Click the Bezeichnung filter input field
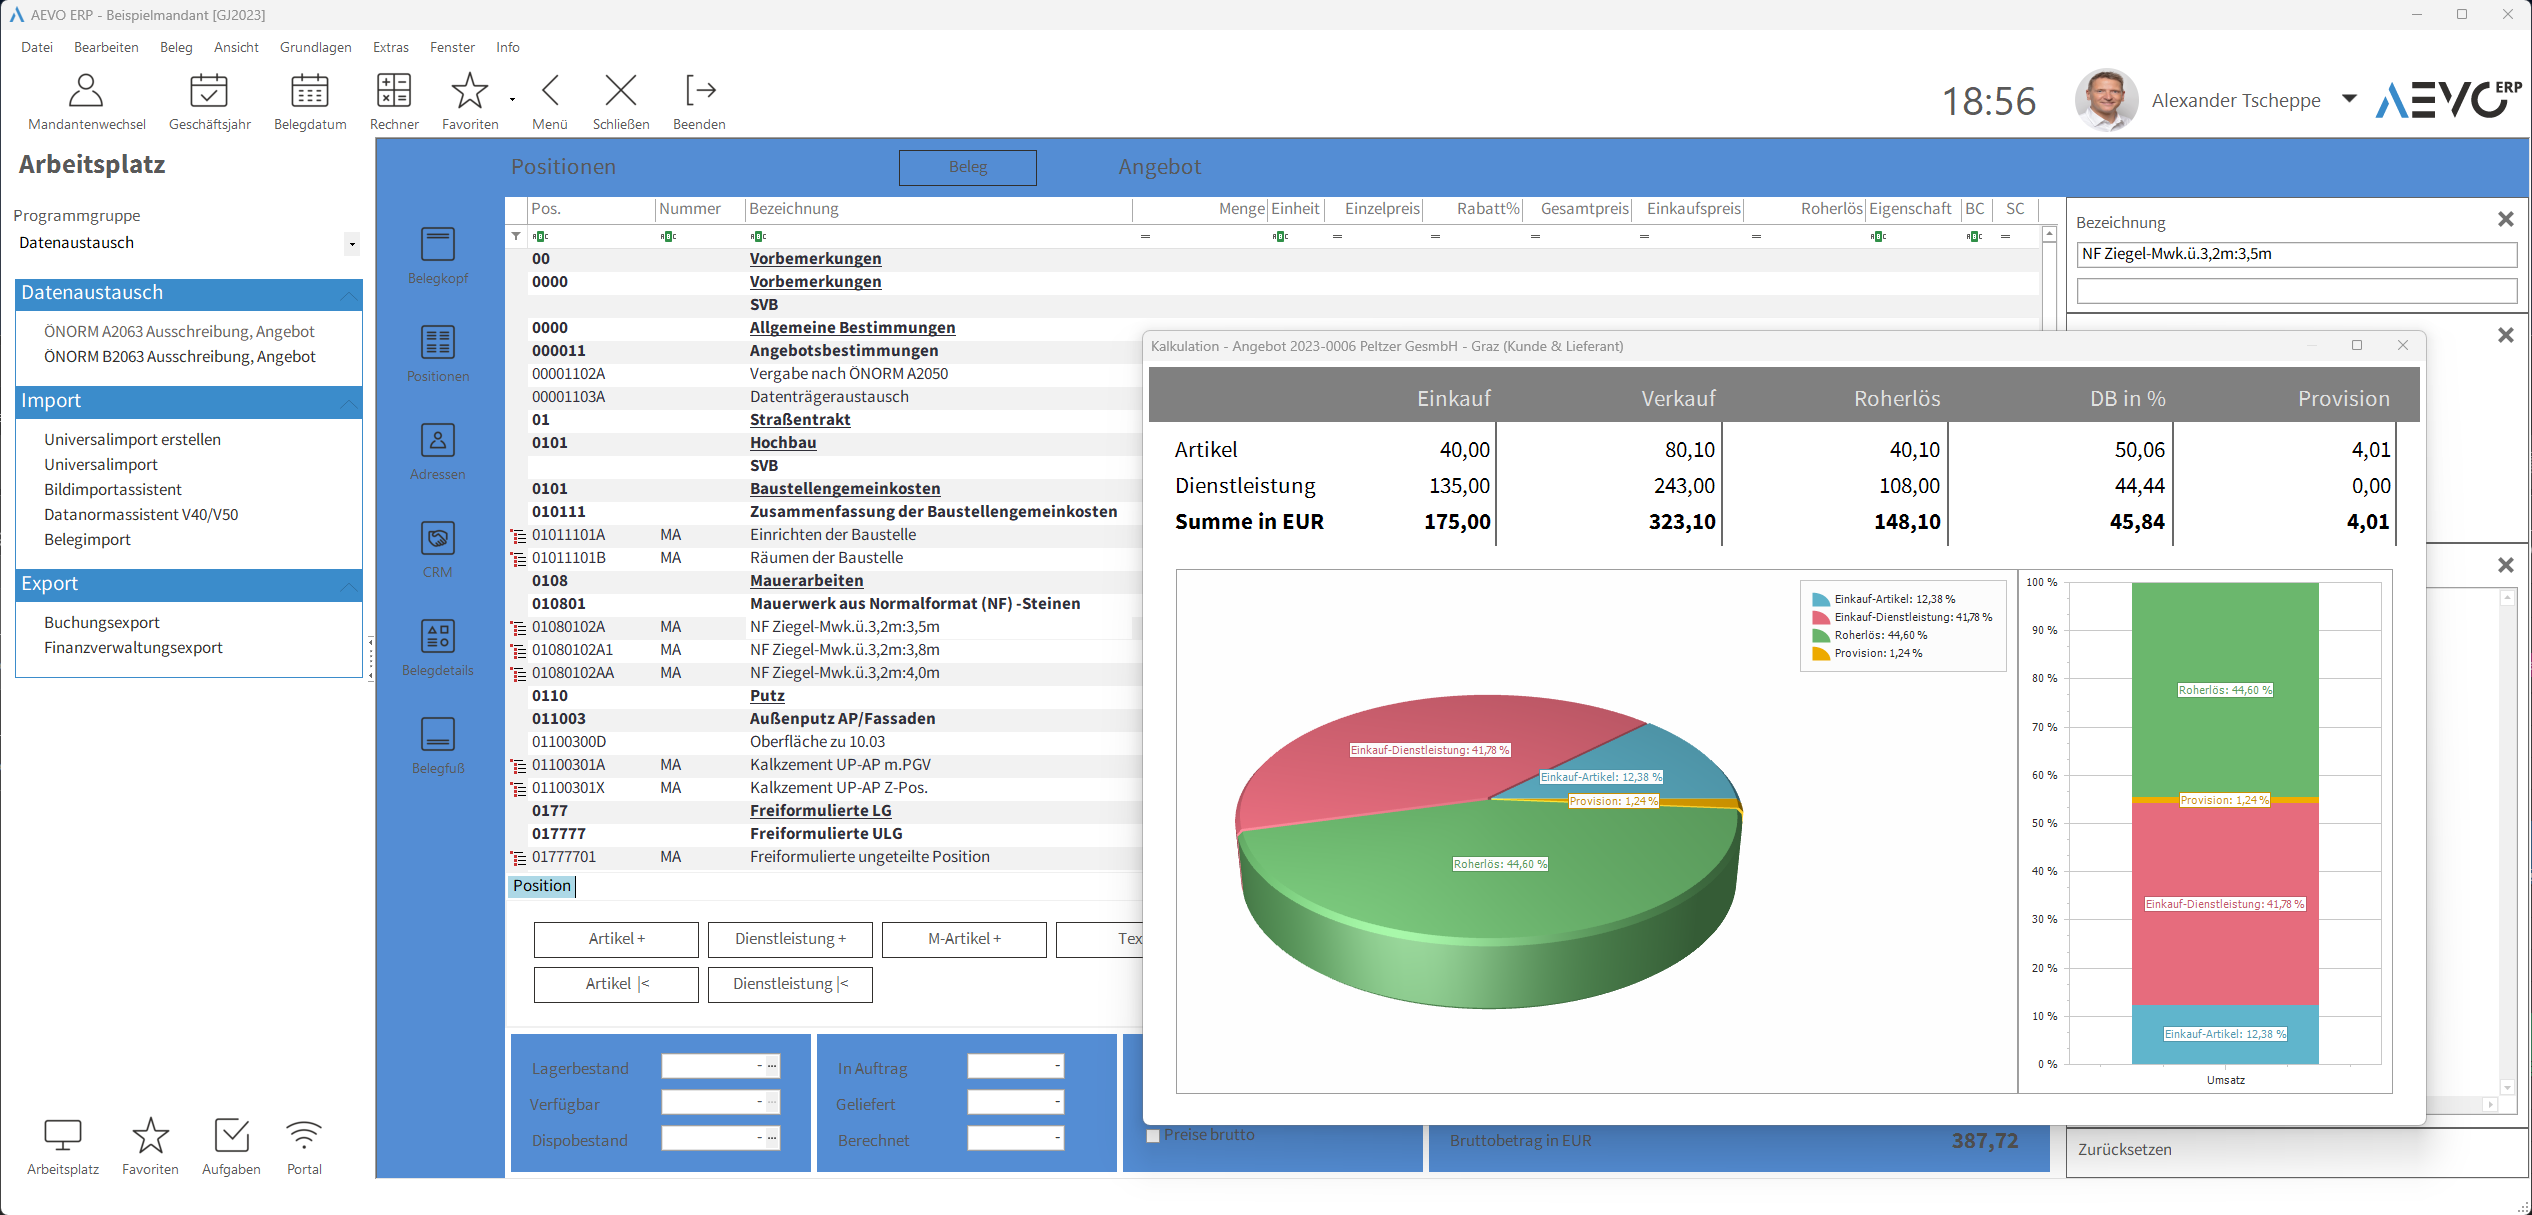2532x1215 pixels. coord(2297,254)
